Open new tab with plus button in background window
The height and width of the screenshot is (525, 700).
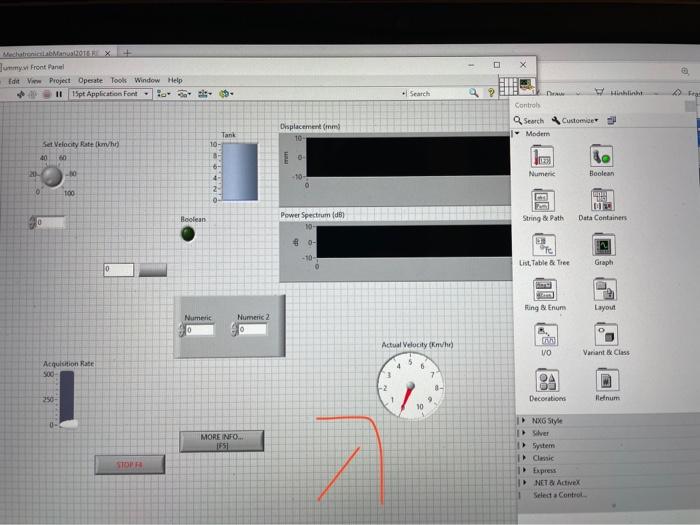(x=127, y=53)
